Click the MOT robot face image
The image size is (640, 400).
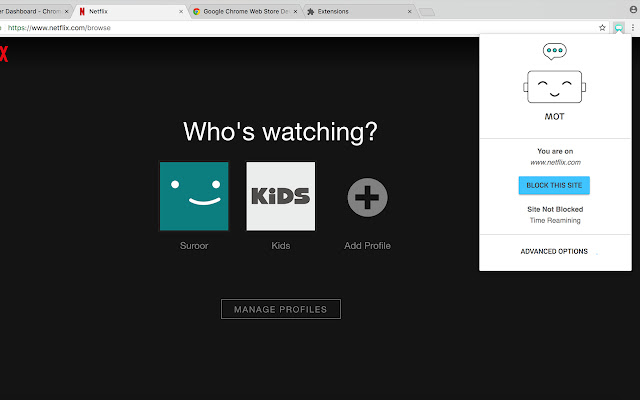[554, 87]
